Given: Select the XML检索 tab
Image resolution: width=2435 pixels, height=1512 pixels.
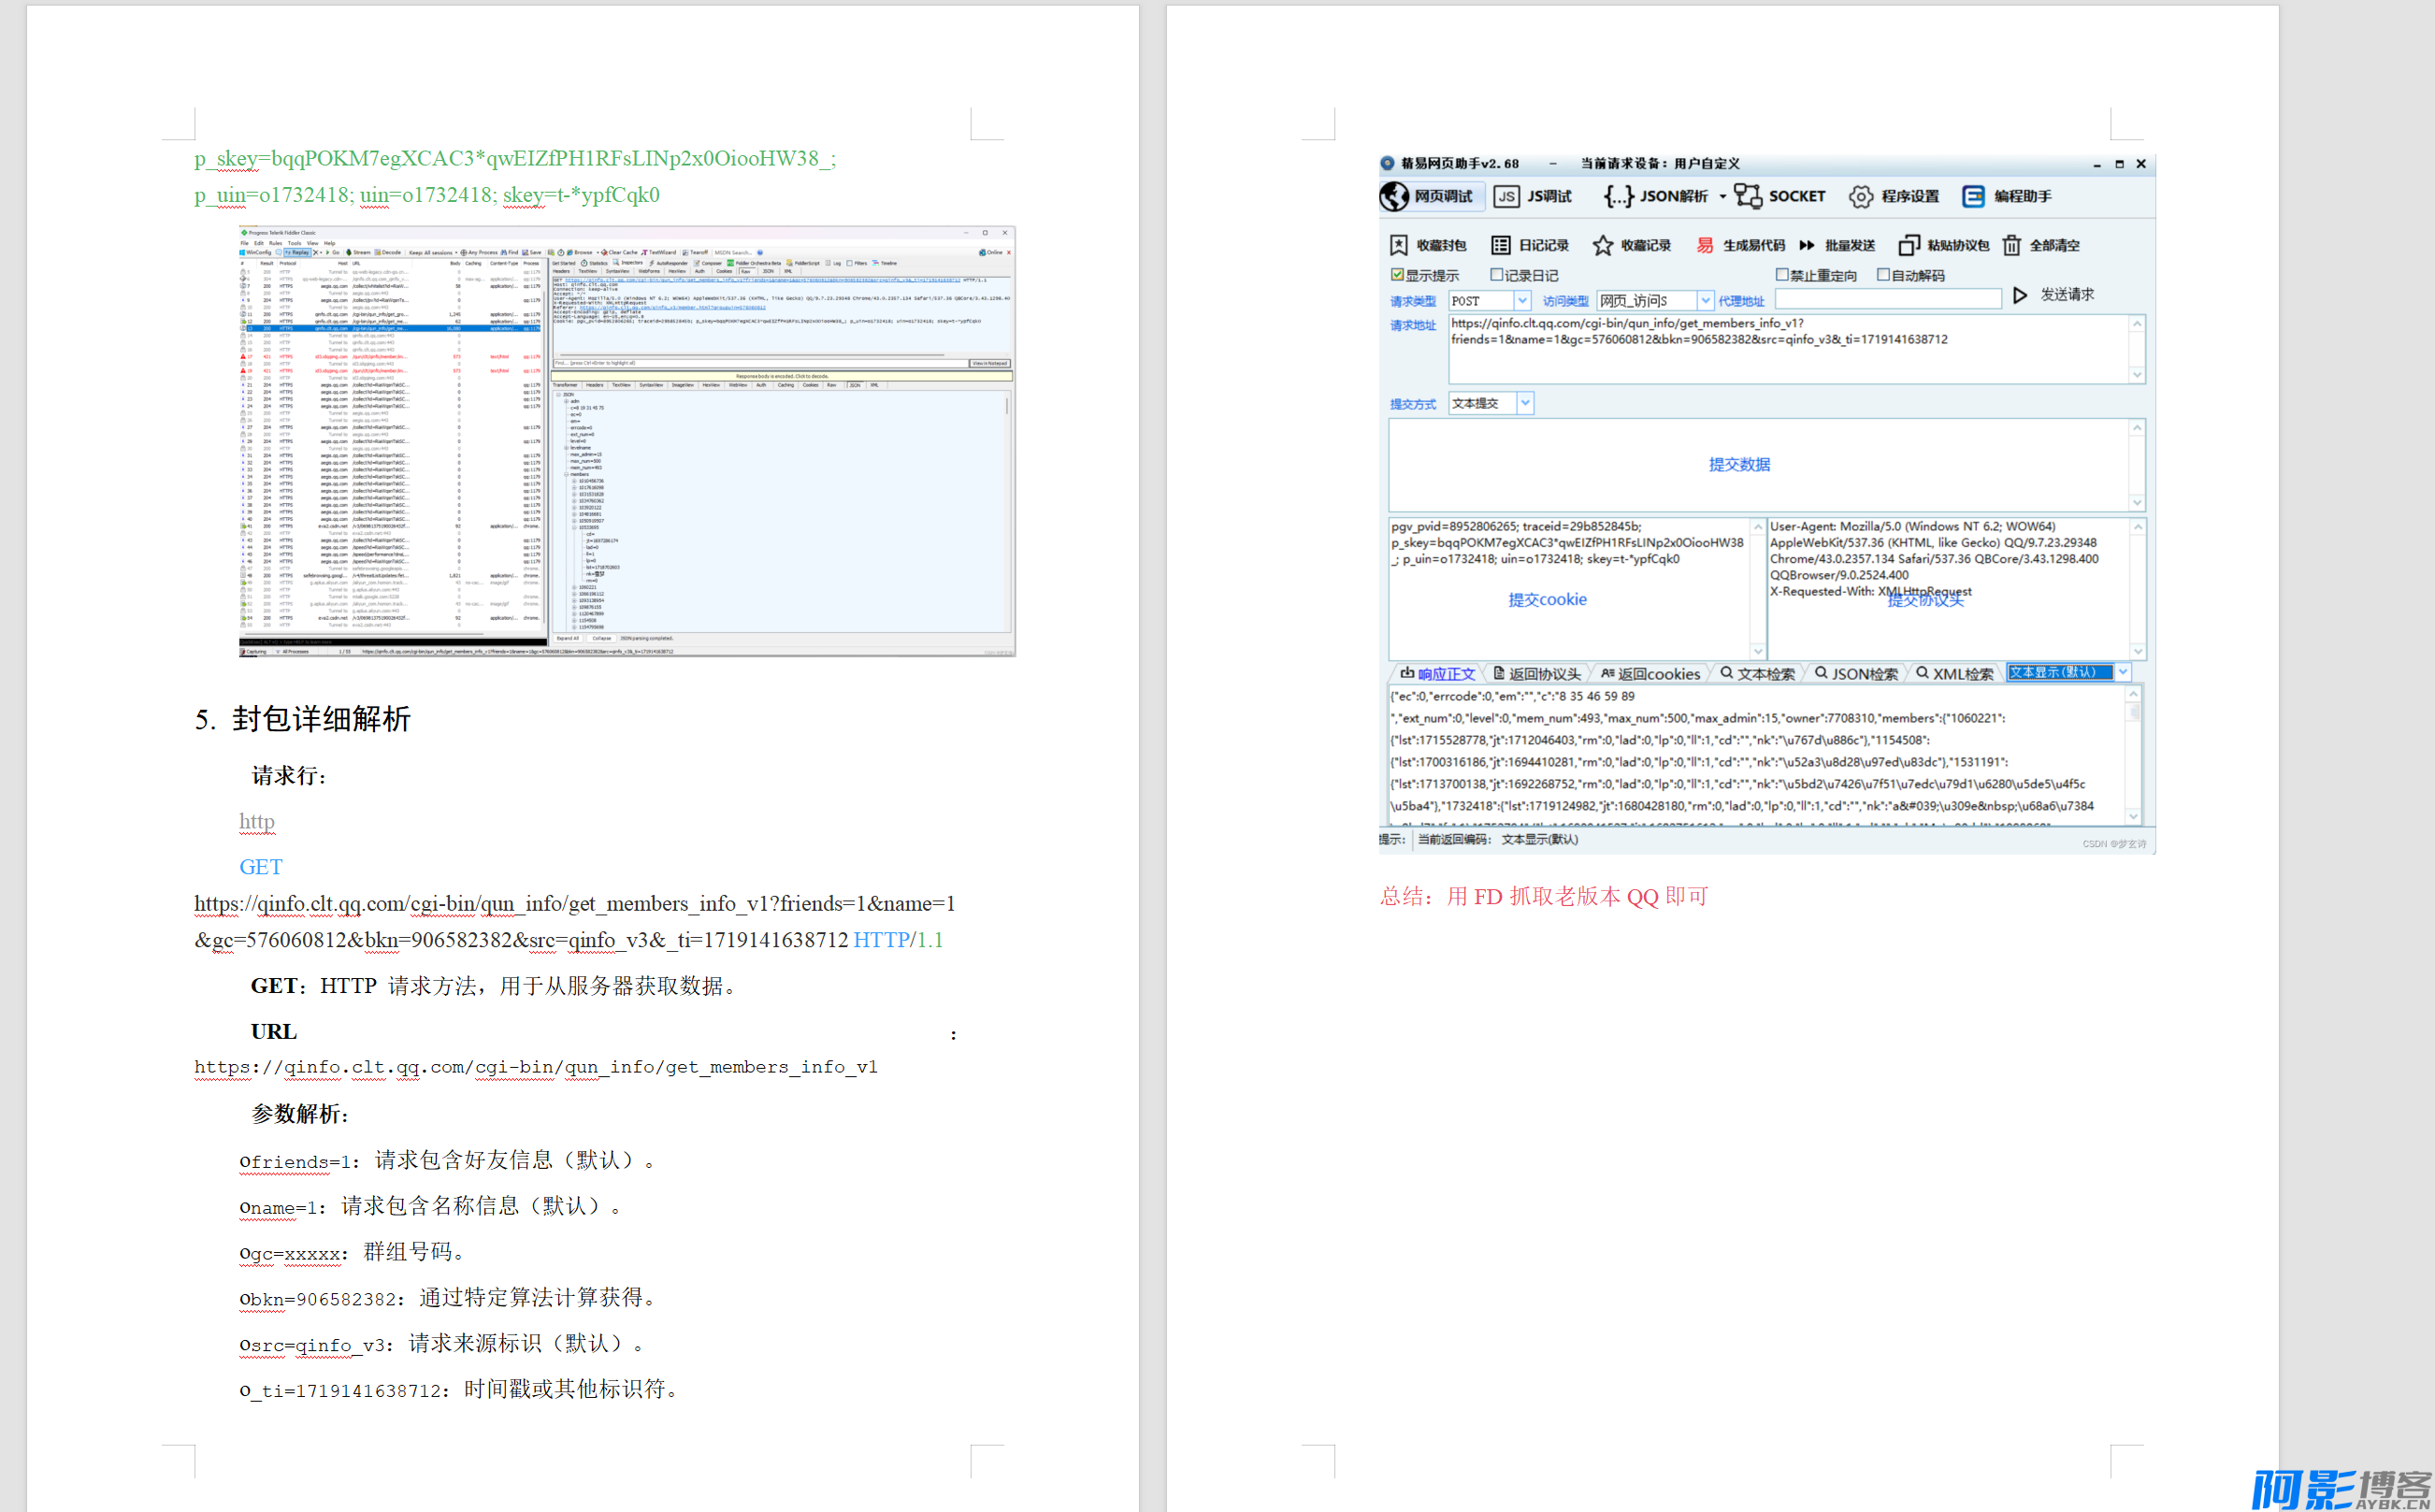Looking at the screenshot, I should (x=1954, y=673).
